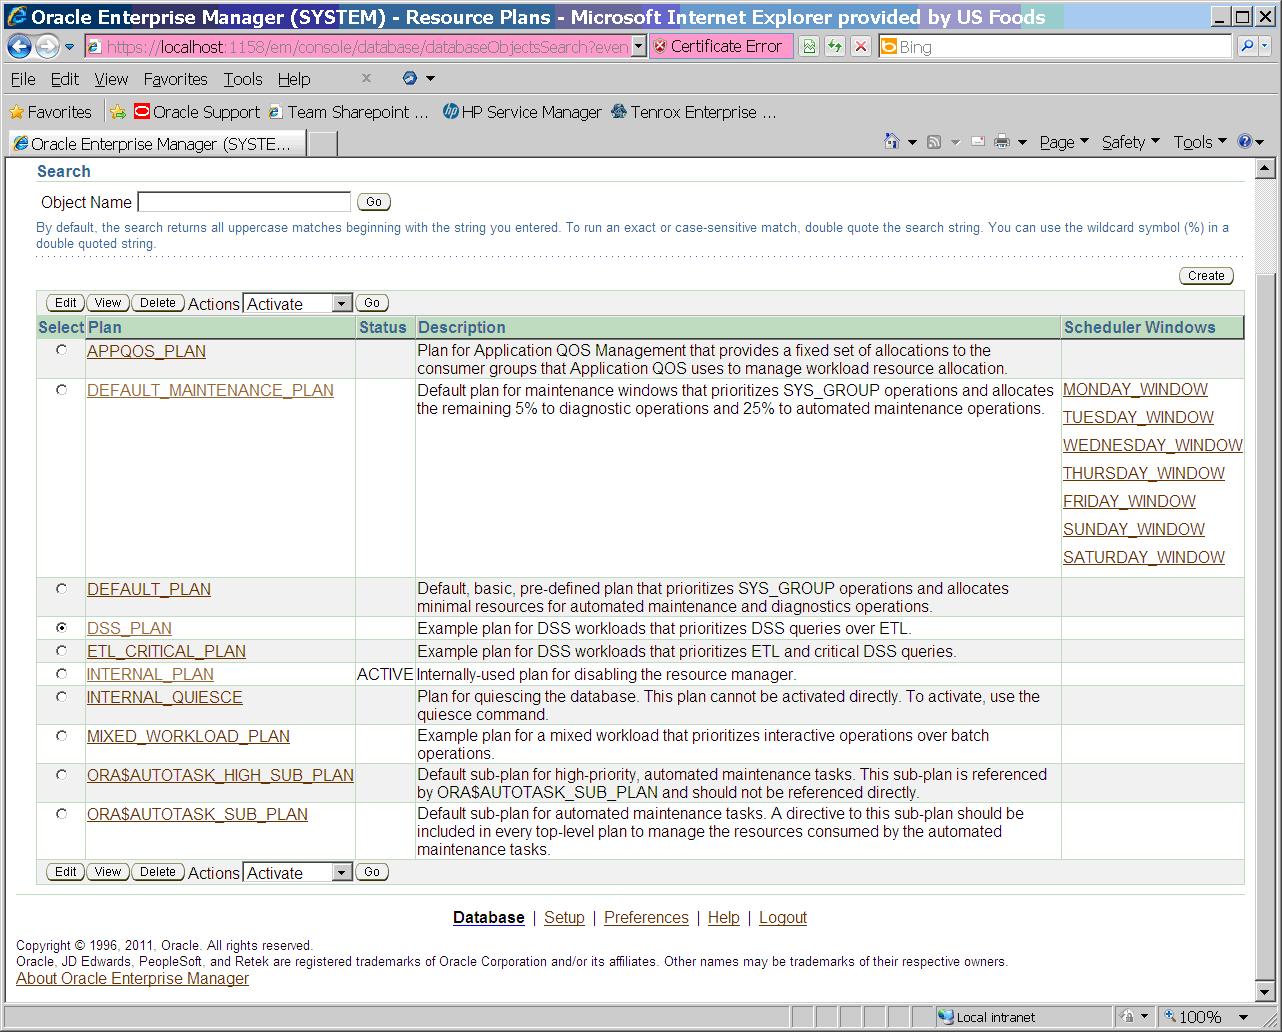Screen dimensions: 1282x1032
Task: Expand the address bar URL dropdown
Action: pos(639,46)
